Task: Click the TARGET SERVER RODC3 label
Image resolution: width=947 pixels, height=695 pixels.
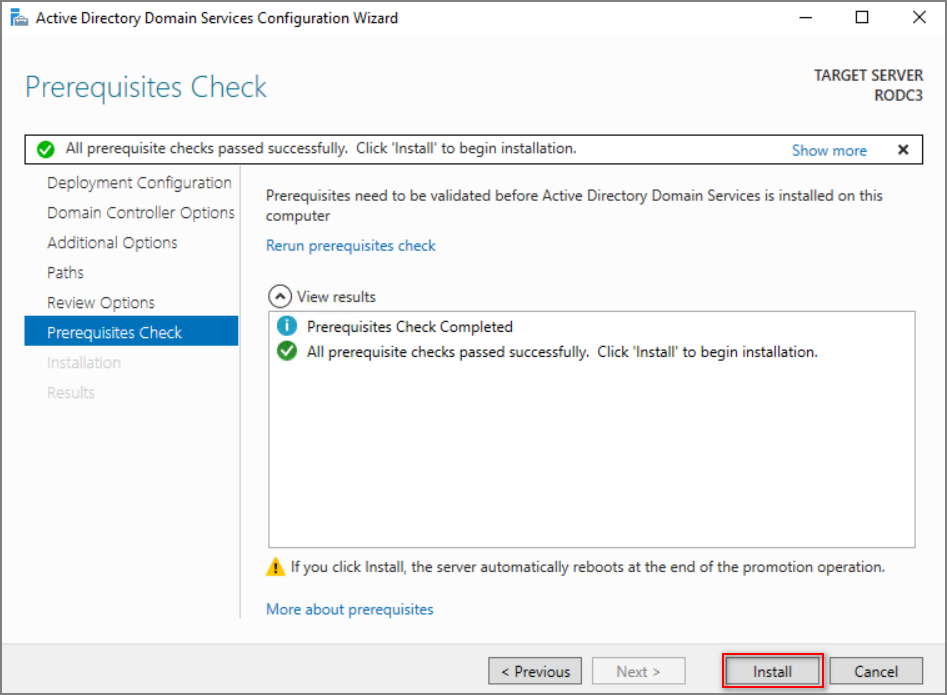Action: [868, 85]
